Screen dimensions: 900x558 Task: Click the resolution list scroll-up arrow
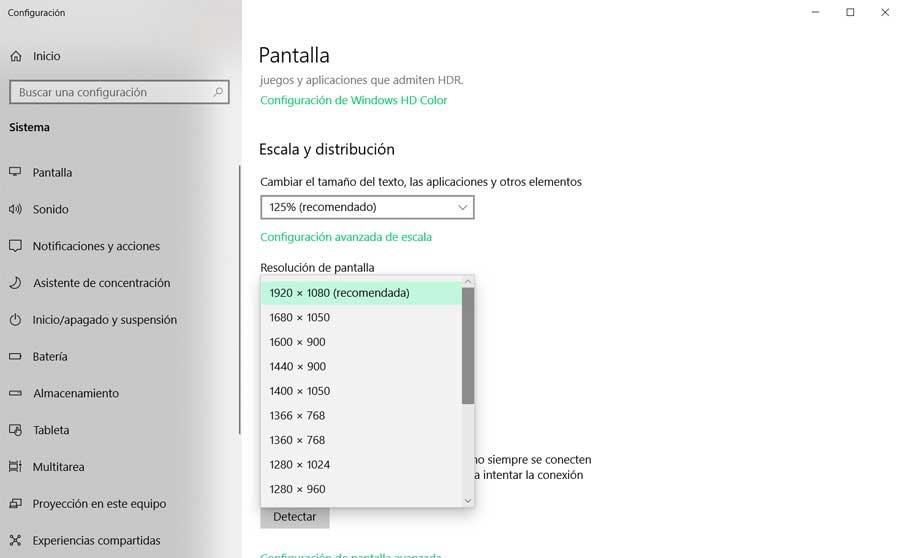click(468, 281)
